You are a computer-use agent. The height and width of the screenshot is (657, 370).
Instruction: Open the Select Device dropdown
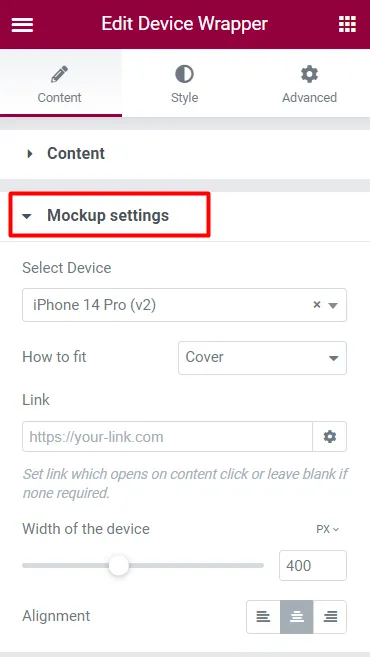click(184, 305)
